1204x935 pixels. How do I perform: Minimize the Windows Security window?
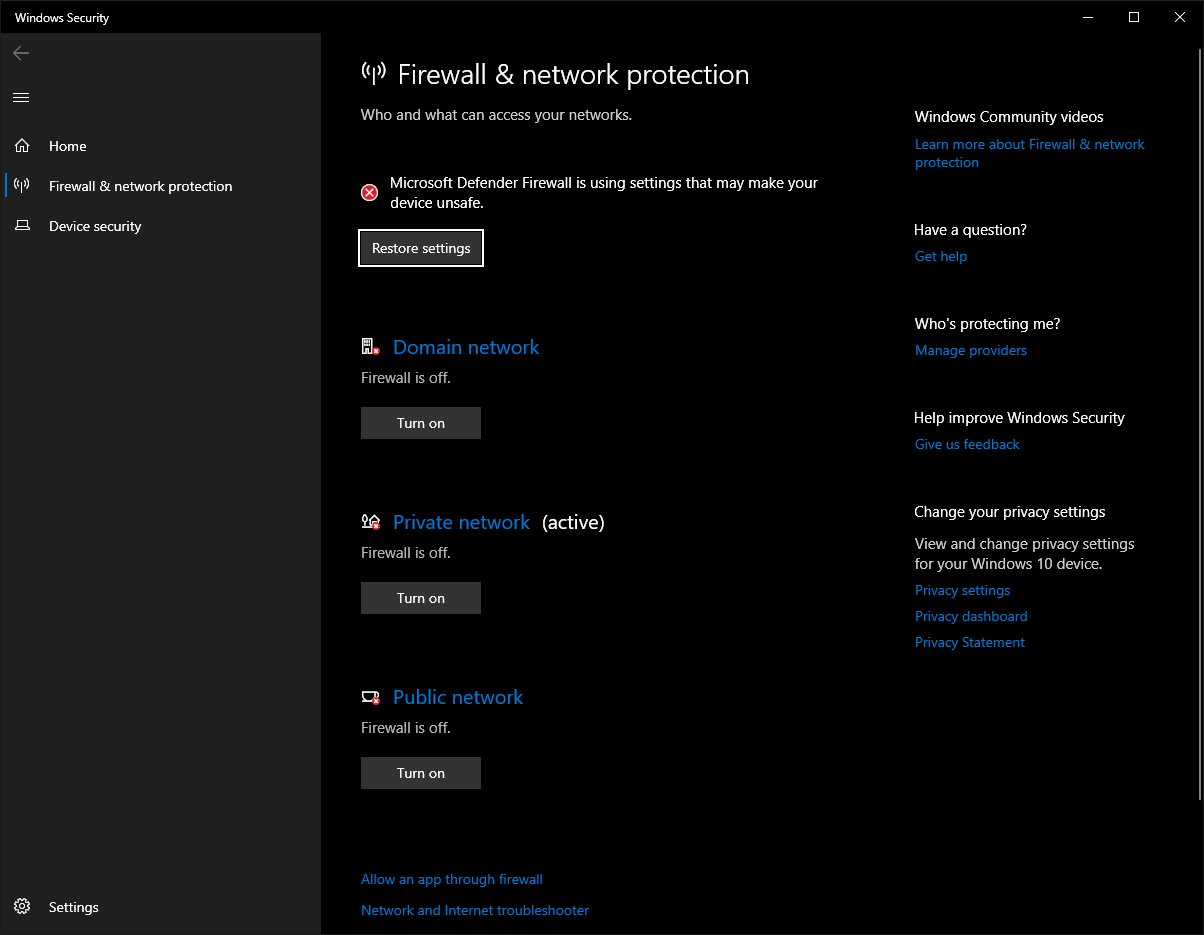click(1089, 17)
